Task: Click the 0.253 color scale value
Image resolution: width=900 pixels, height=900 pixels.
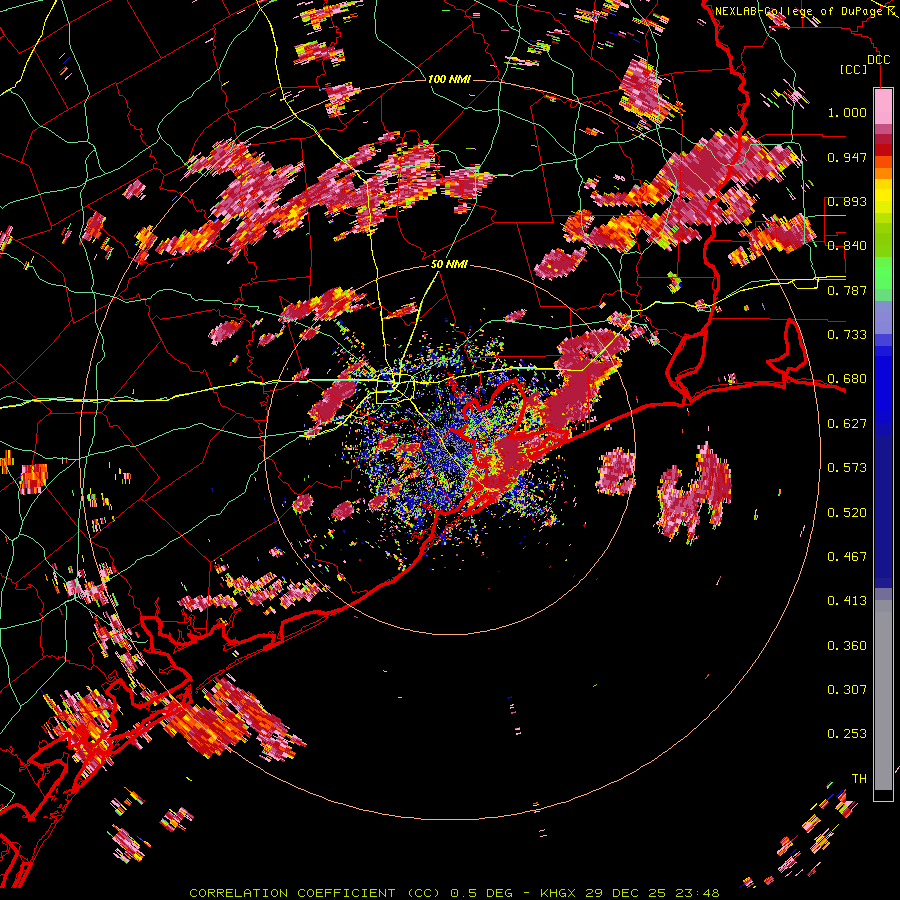Action: (x=847, y=734)
